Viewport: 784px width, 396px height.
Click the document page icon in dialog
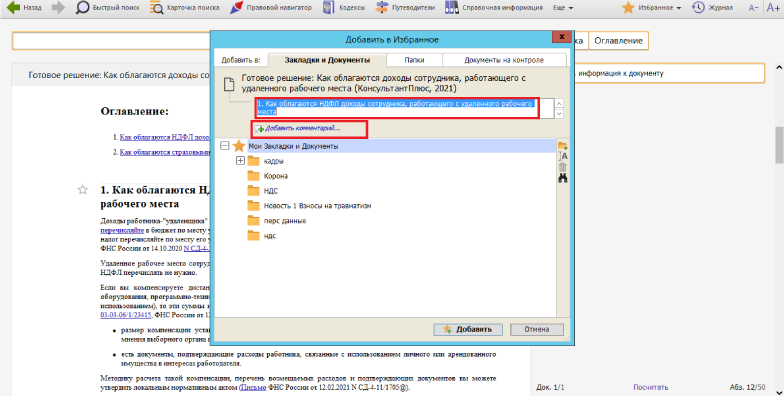coord(229,84)
